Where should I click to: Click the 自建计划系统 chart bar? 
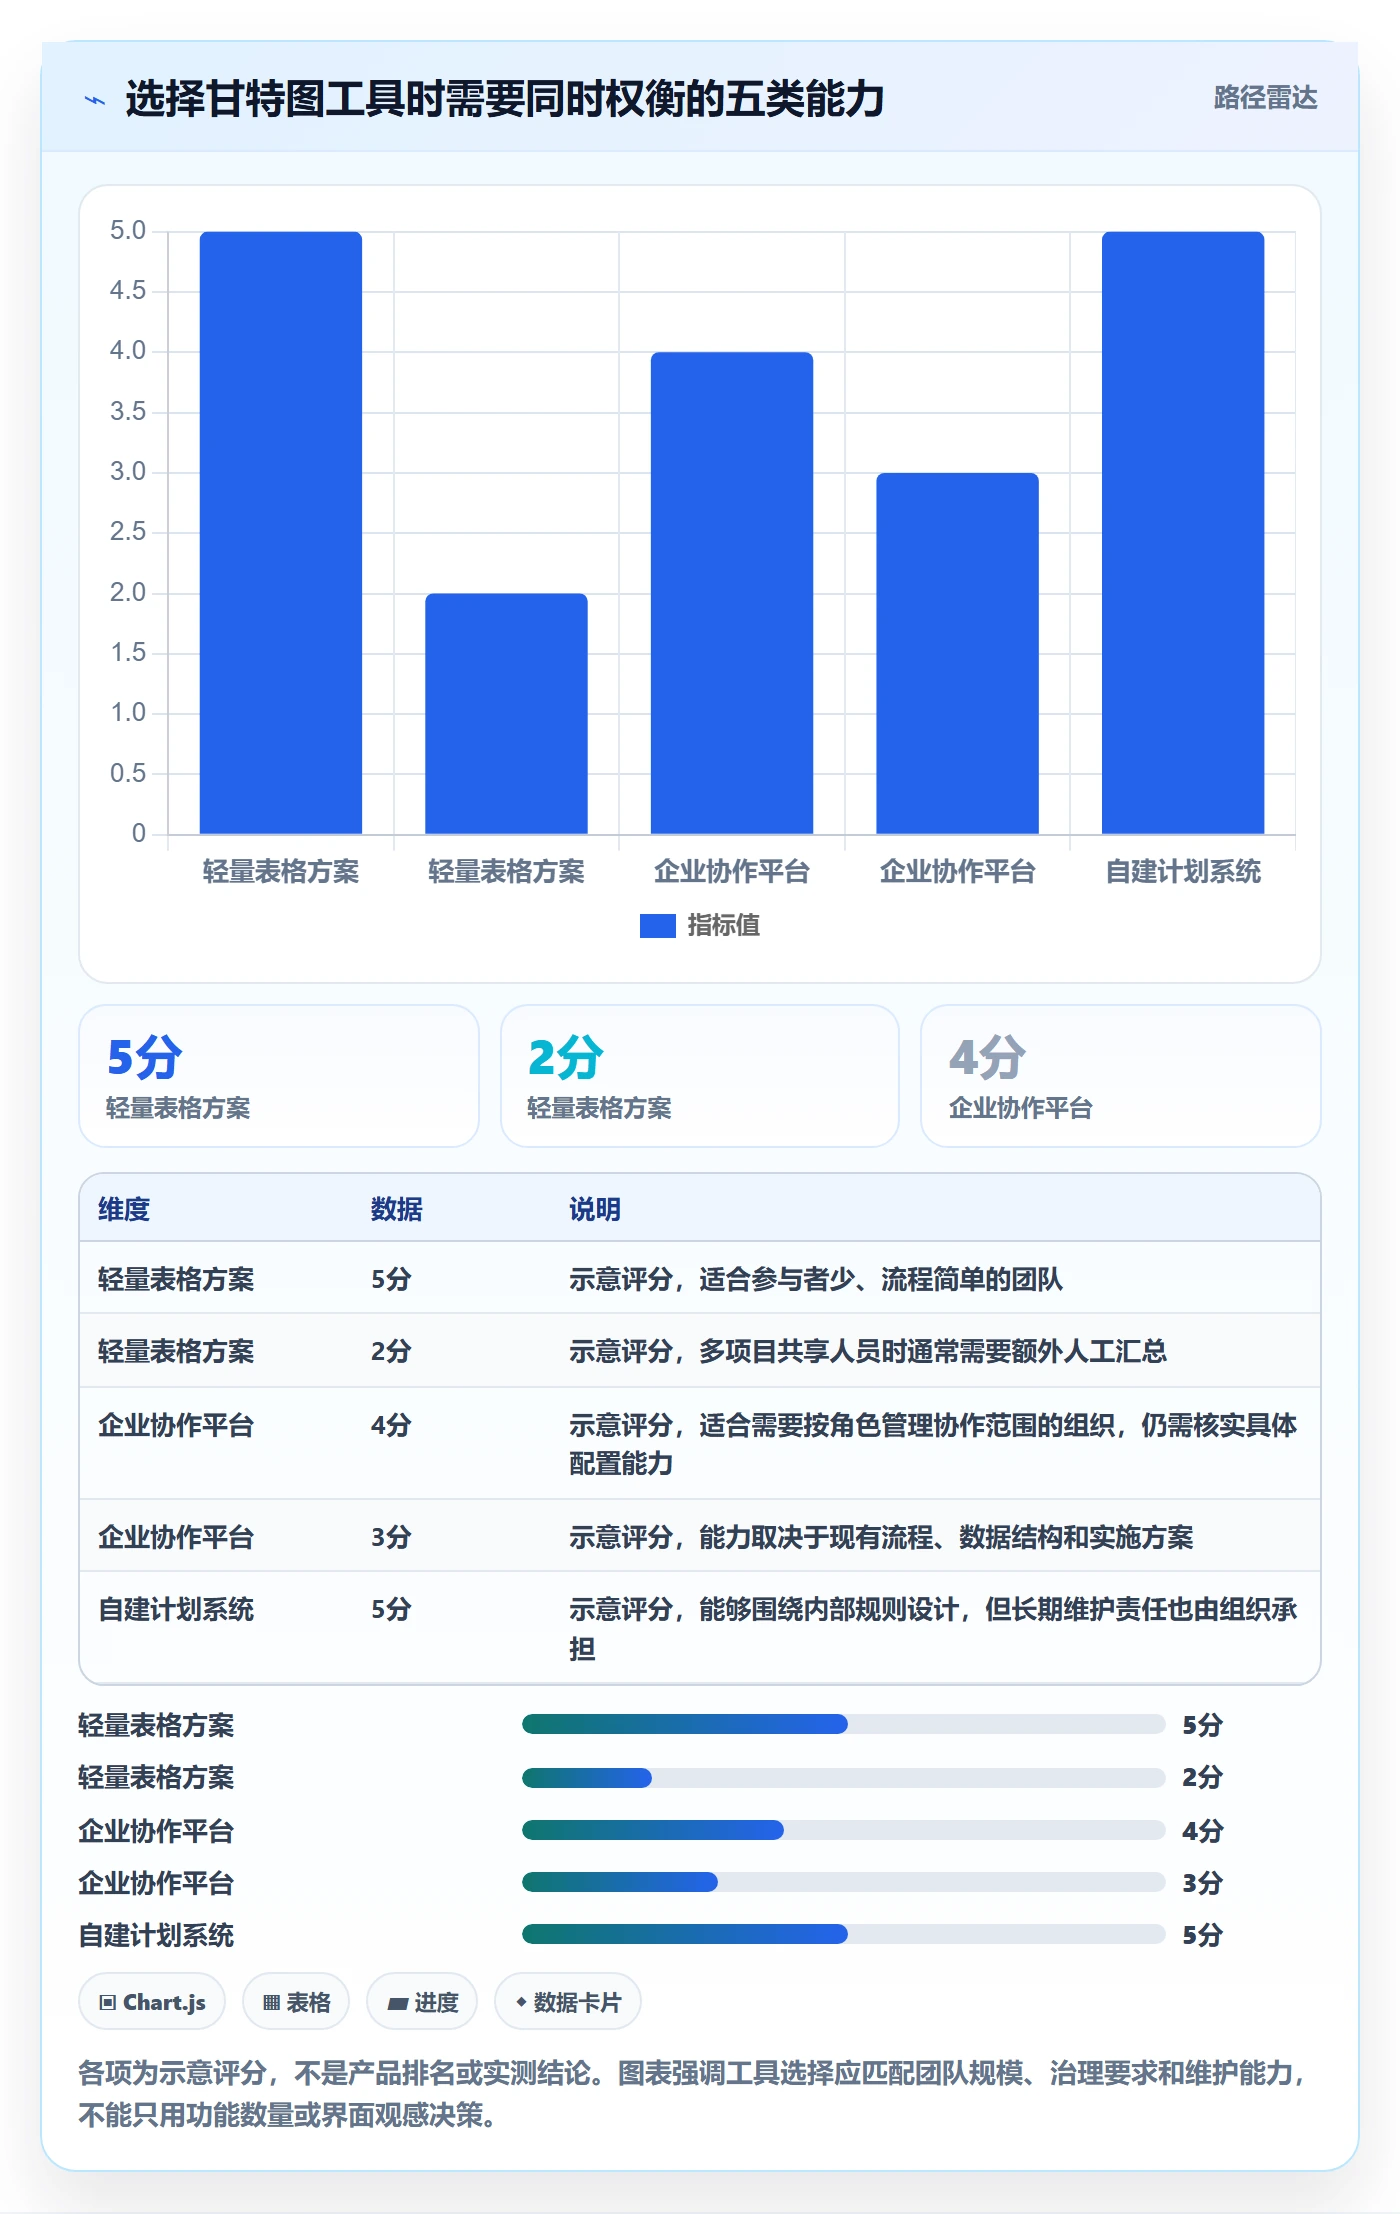[1183, 533]
